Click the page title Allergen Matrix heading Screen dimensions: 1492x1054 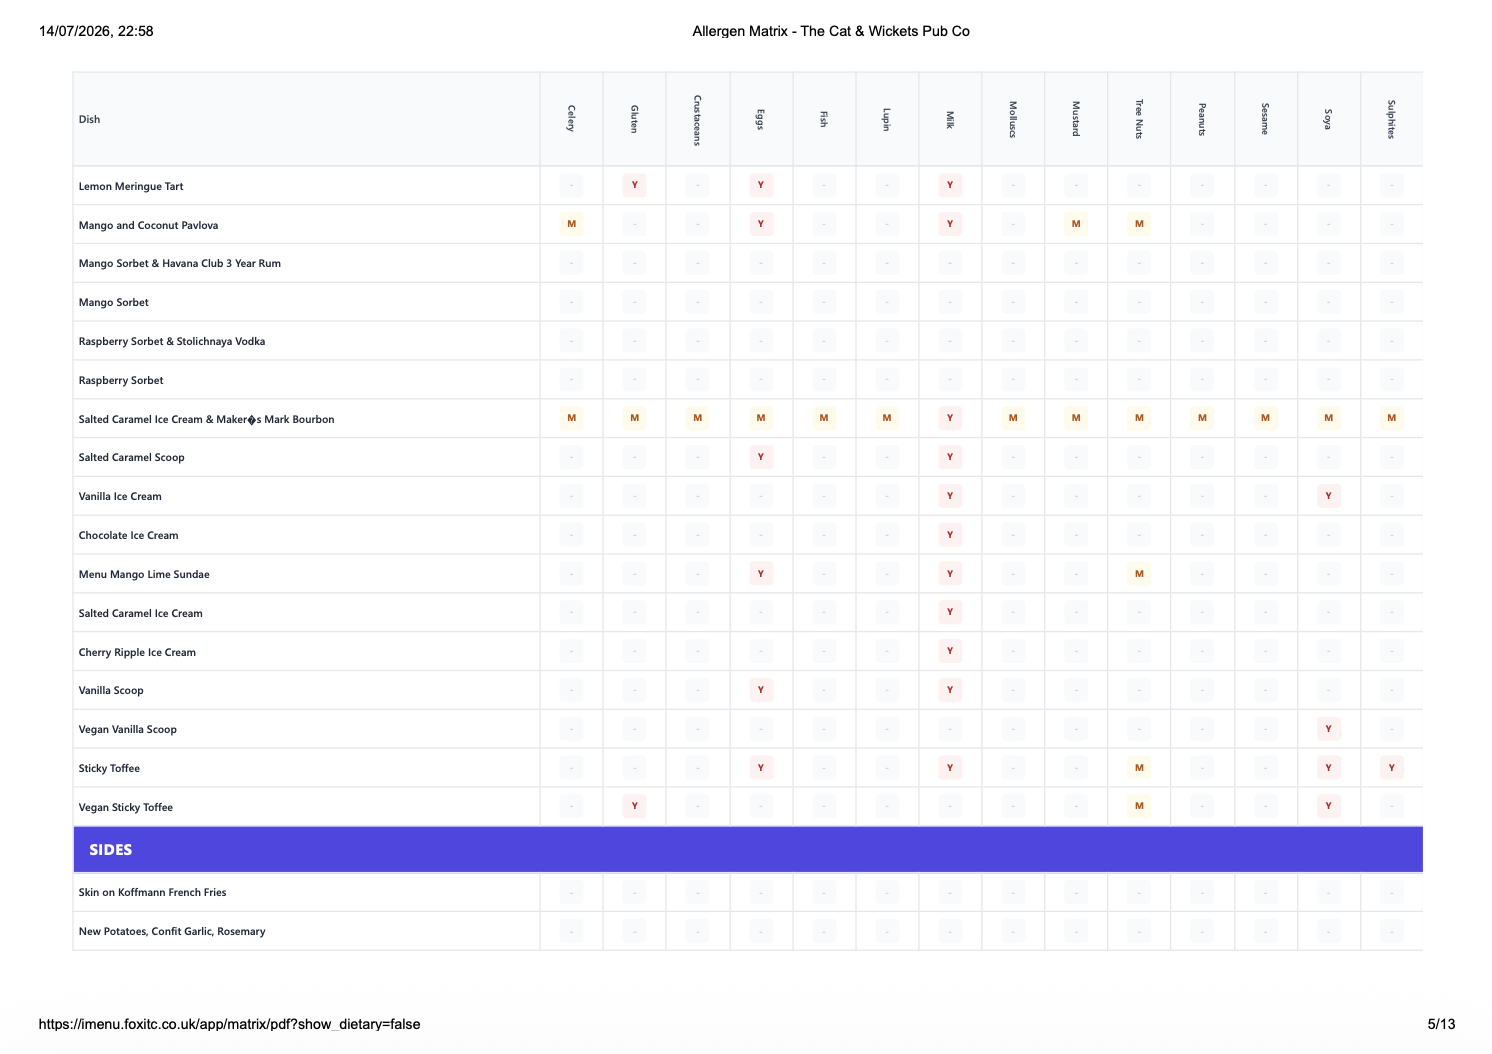pyautogui.click(x=831, y=31)
